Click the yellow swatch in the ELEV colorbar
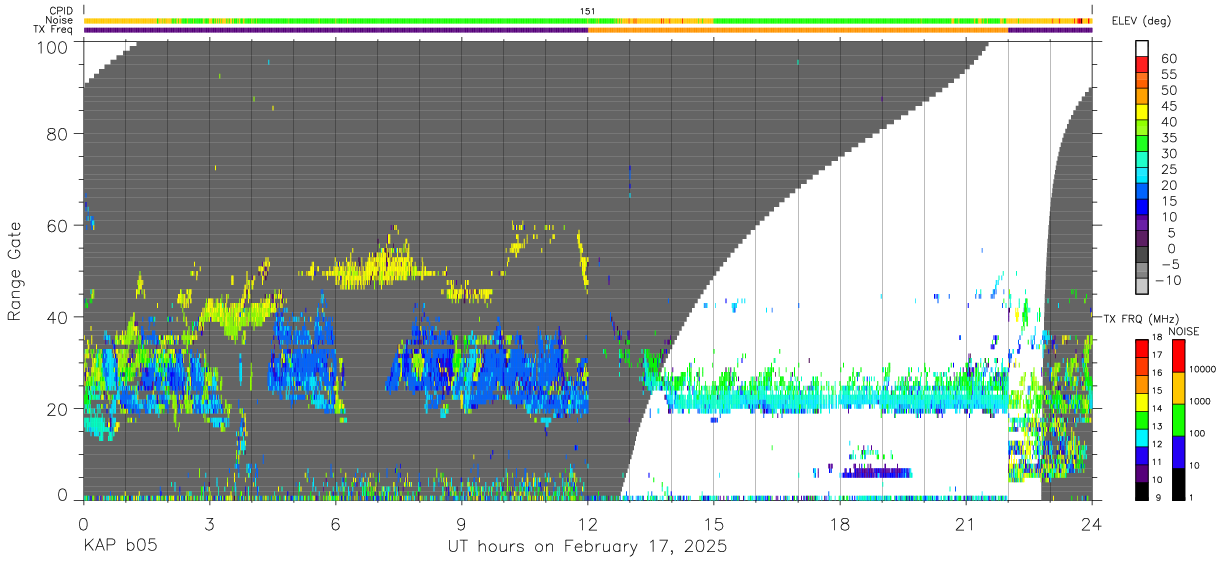 pyautogui.click(x=1142, y=110)
